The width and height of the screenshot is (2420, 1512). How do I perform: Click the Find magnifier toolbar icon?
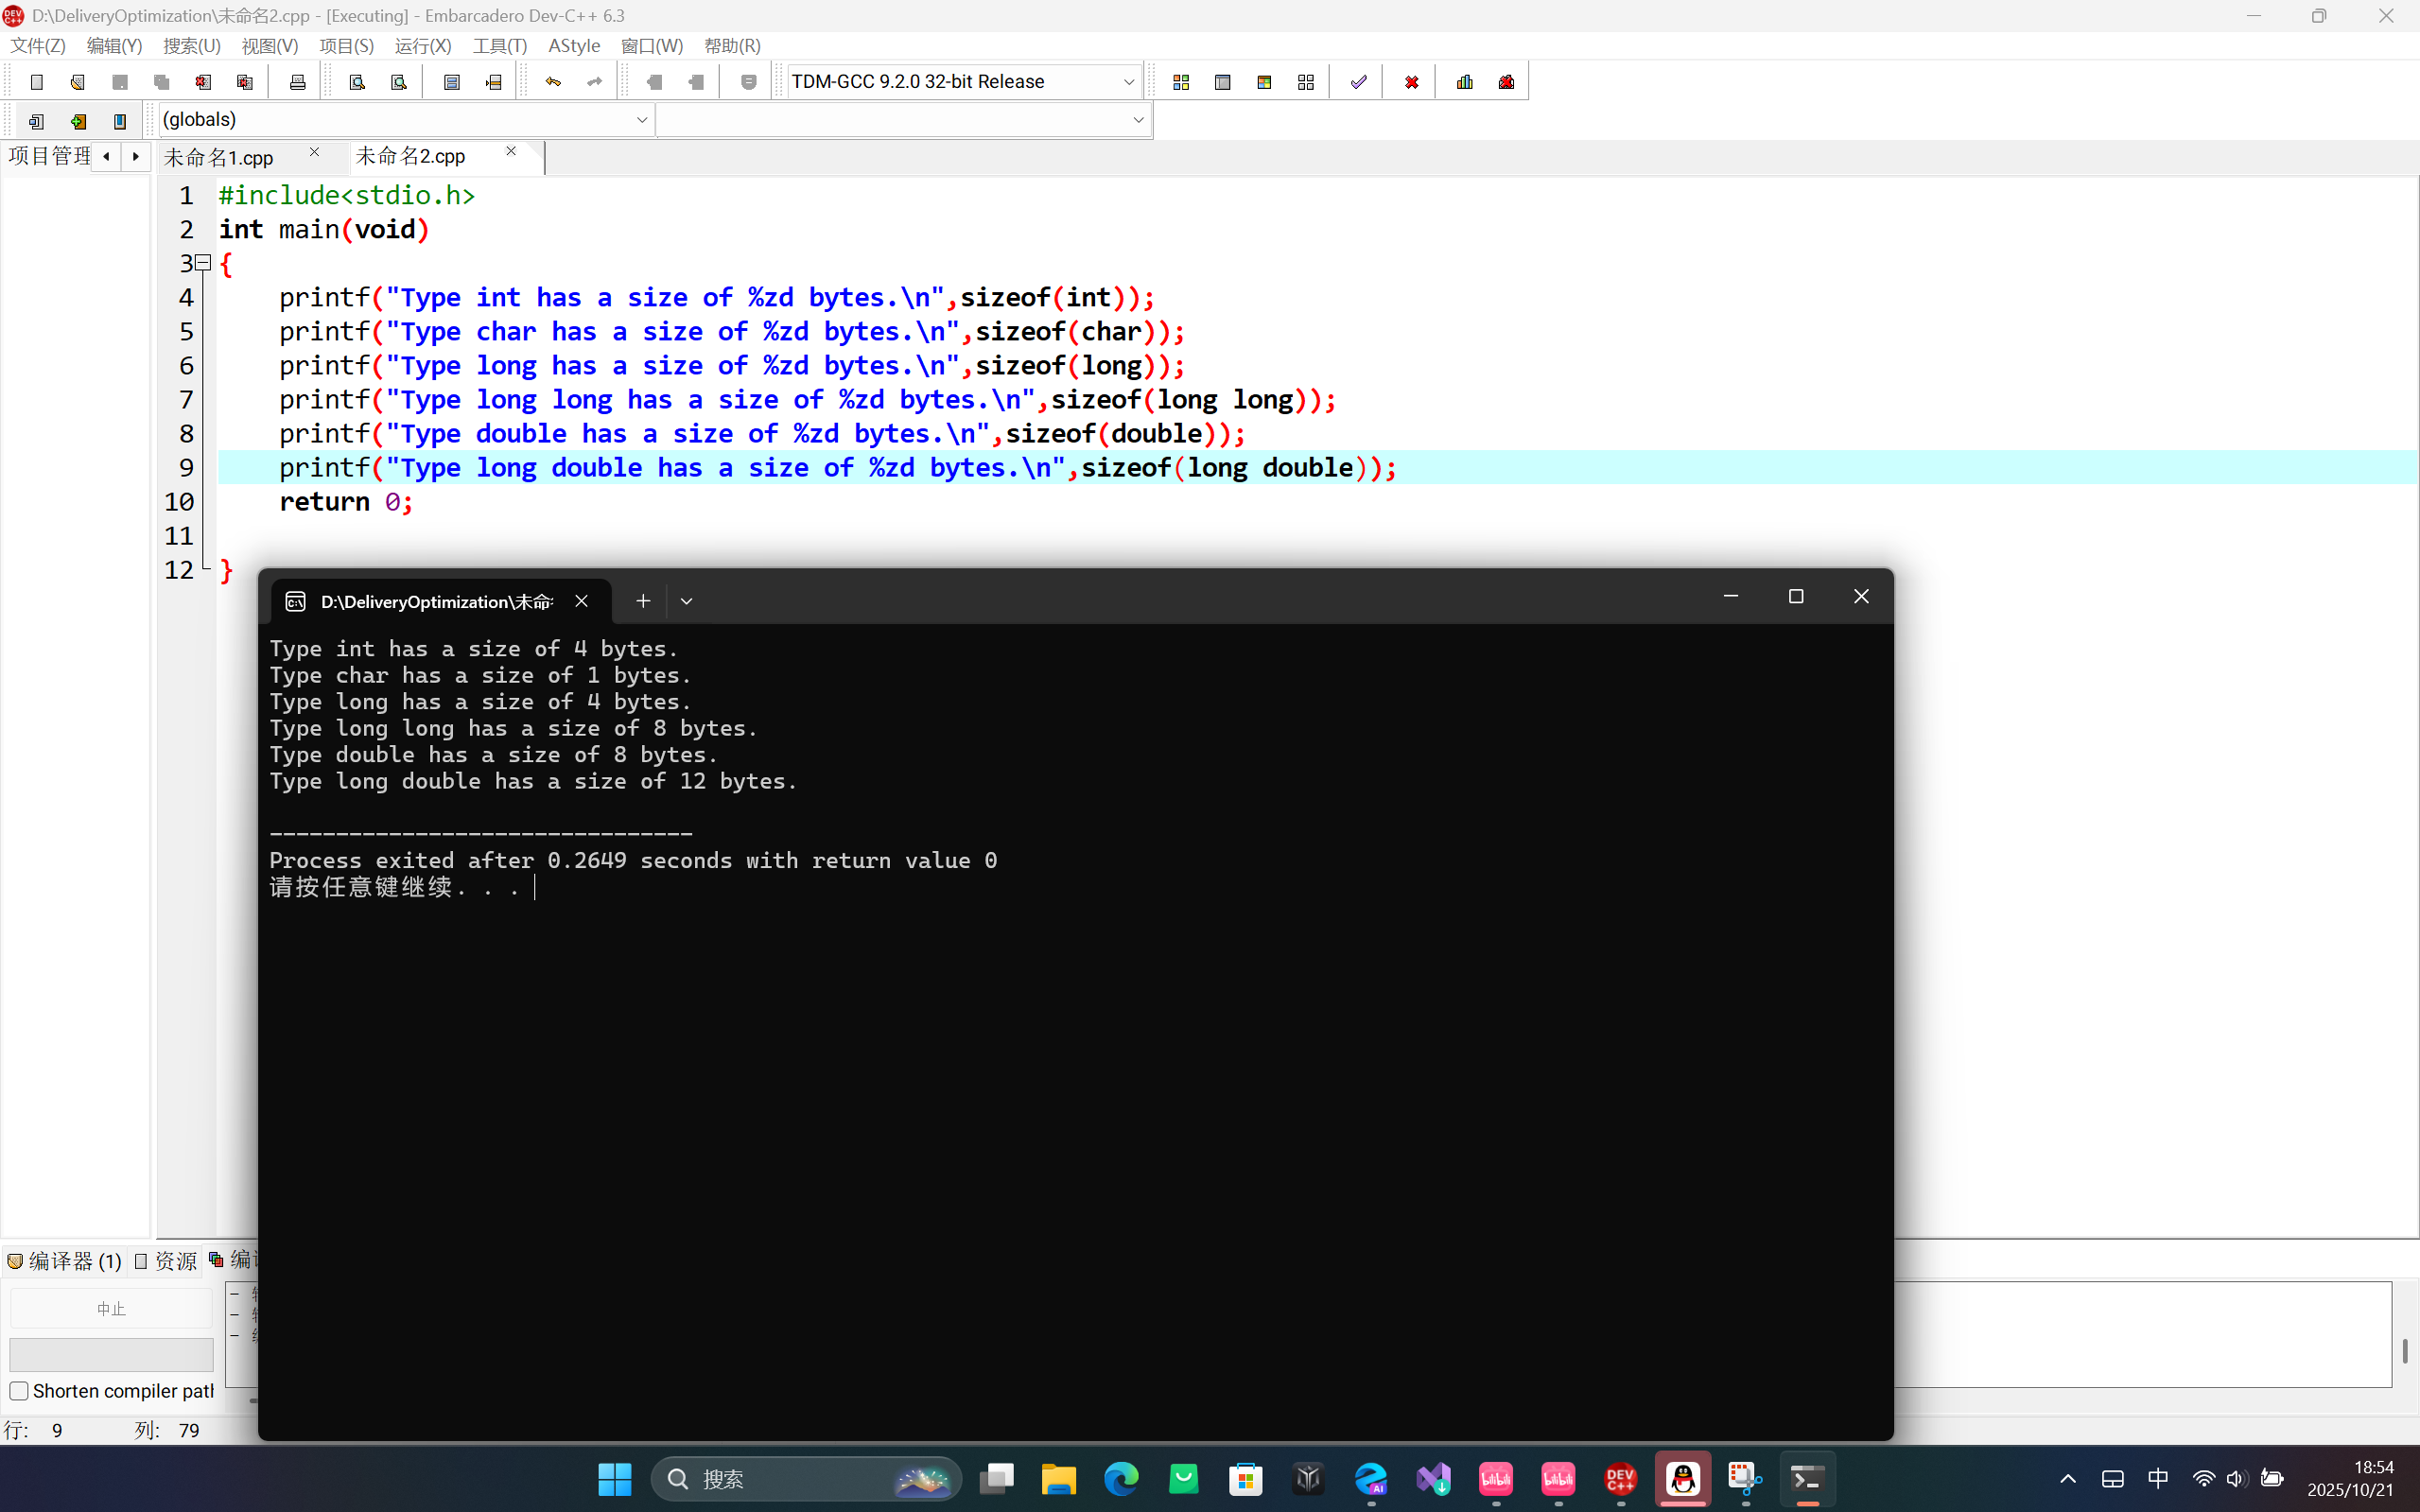tap(357, 82)
